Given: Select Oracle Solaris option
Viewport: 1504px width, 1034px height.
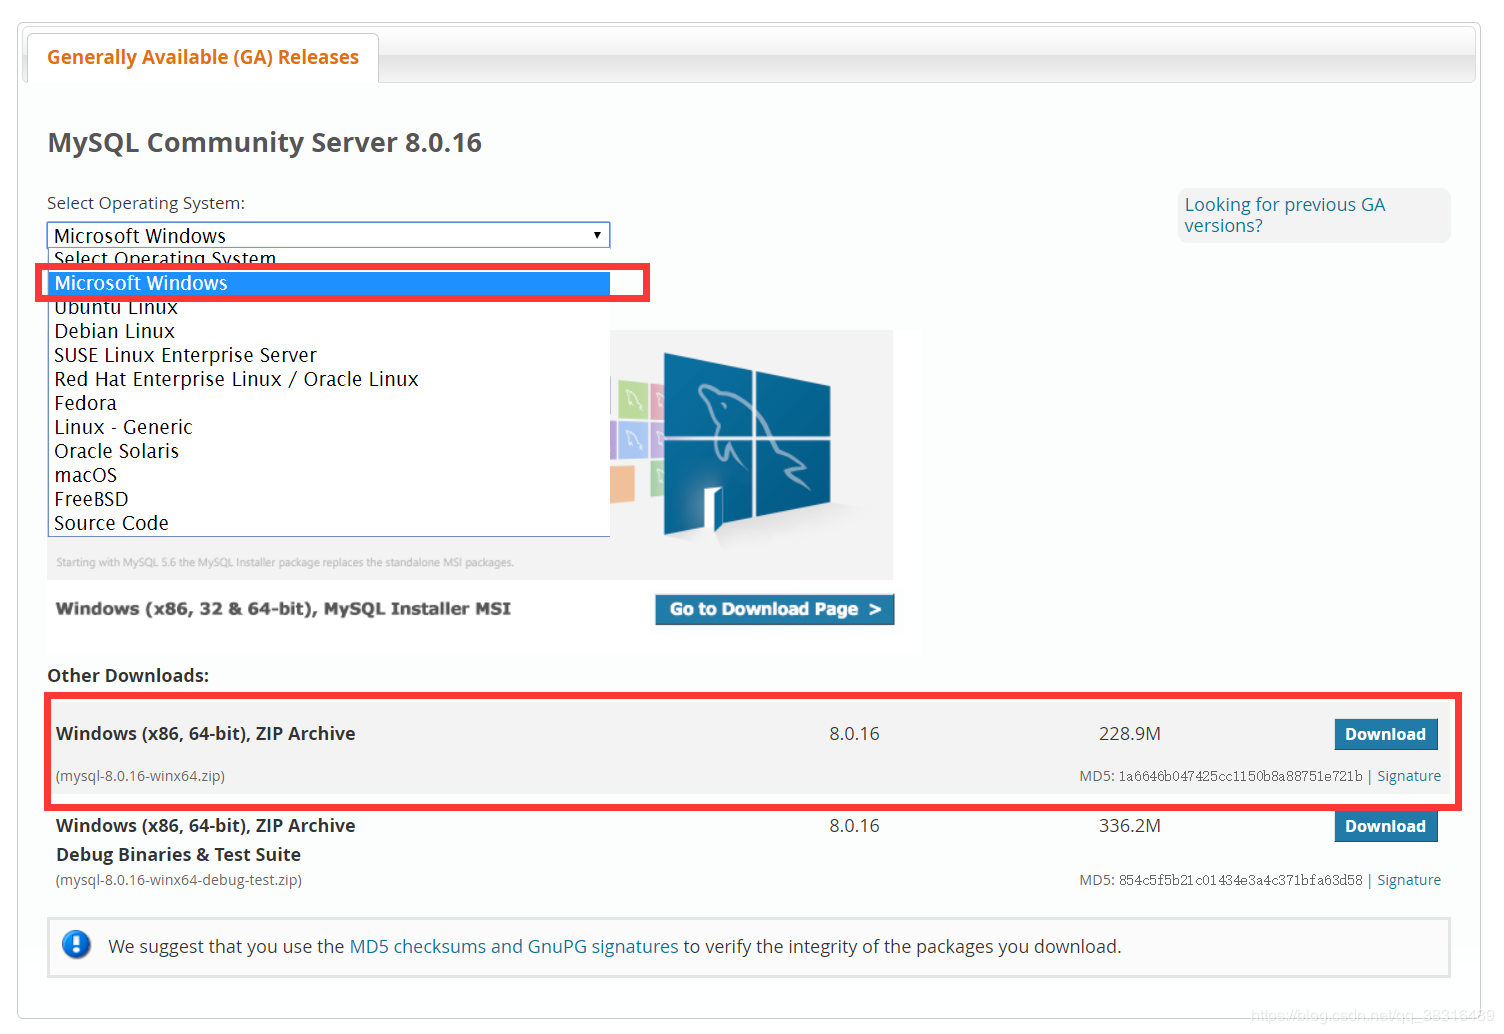Looking at the screenshot, I should (329, 451).
